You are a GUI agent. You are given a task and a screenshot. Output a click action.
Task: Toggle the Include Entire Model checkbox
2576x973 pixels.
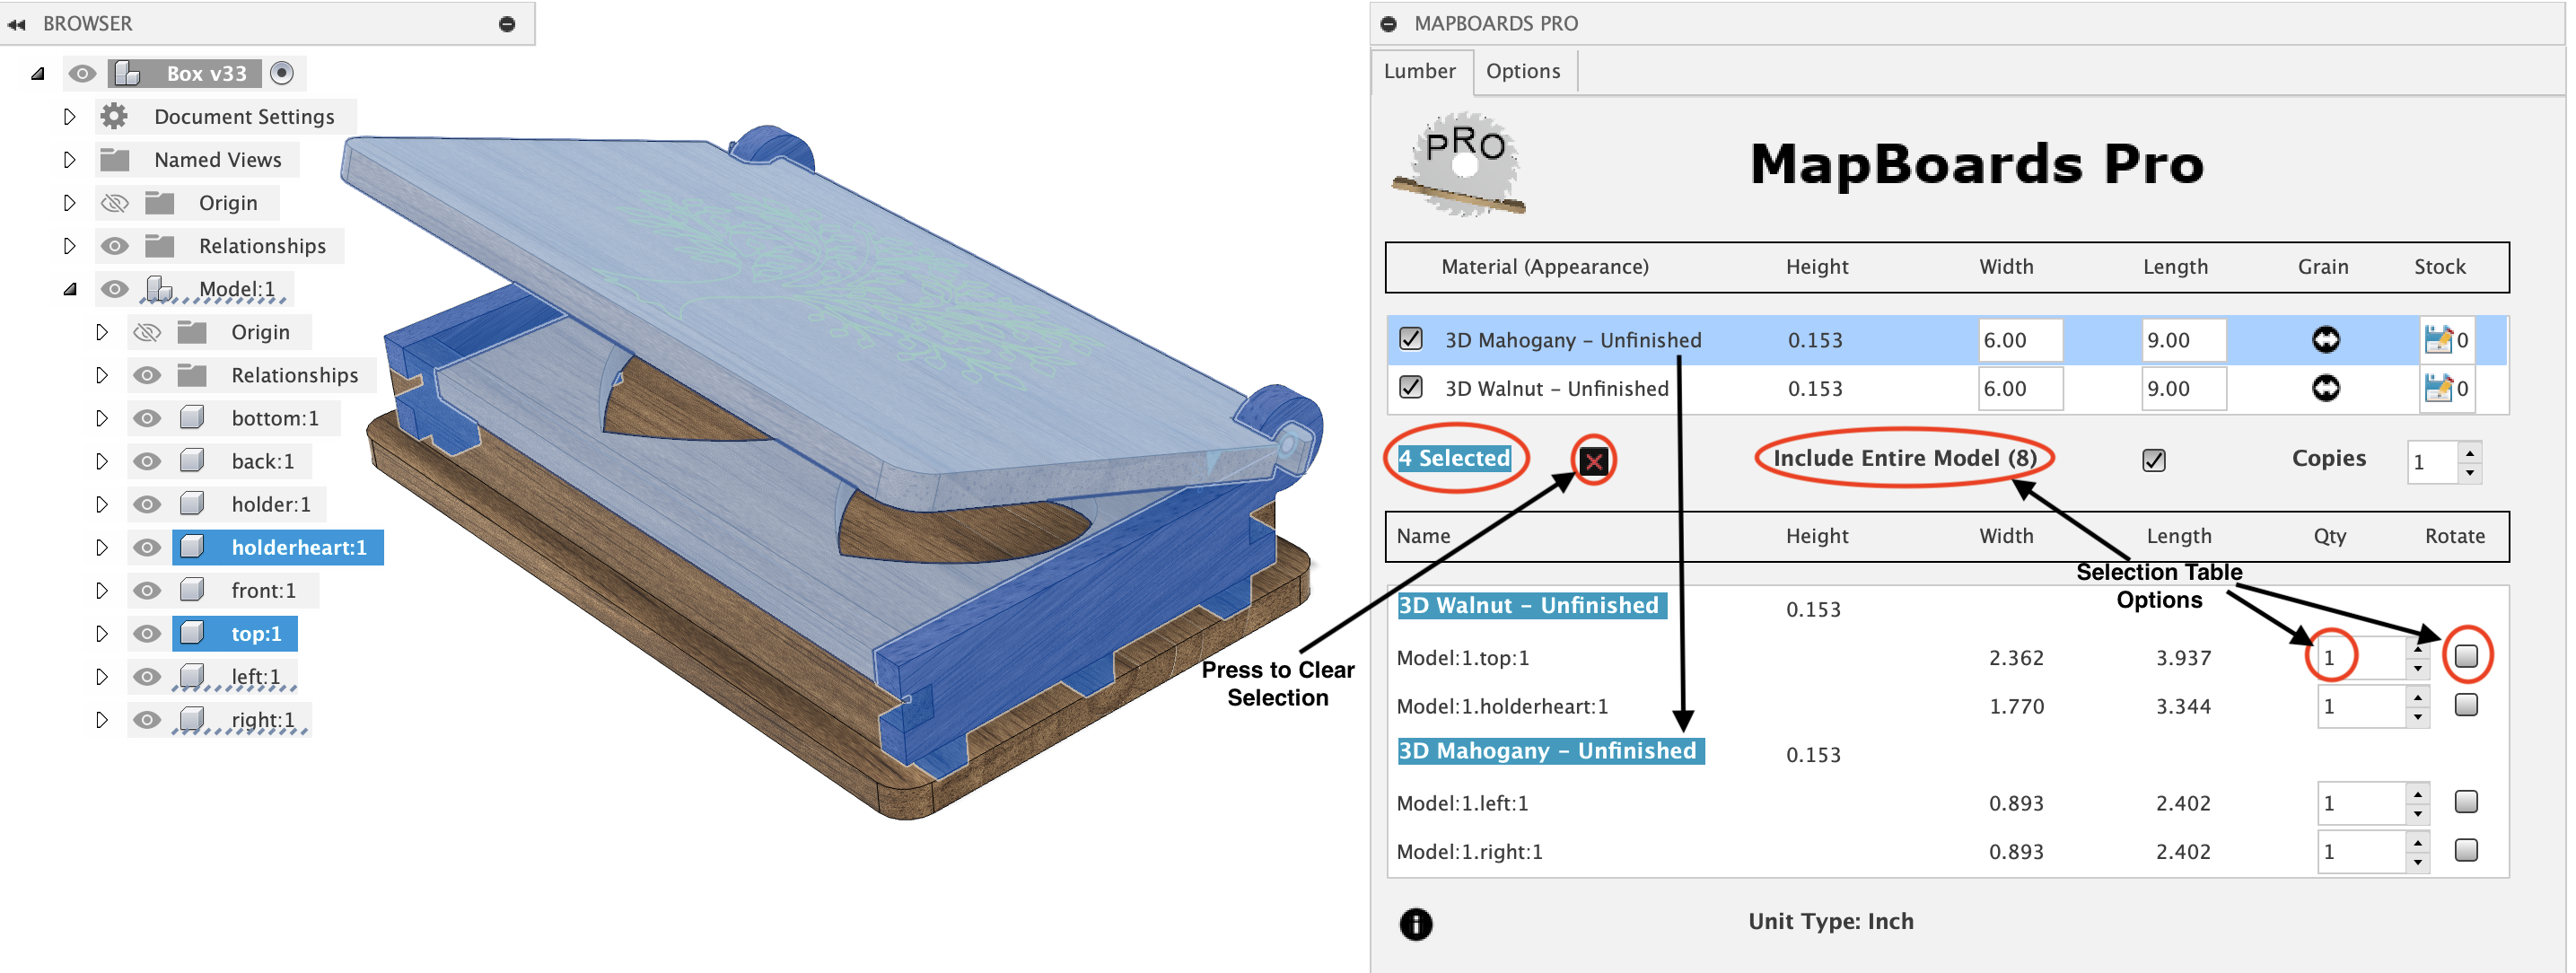[x=2153, y=460]
